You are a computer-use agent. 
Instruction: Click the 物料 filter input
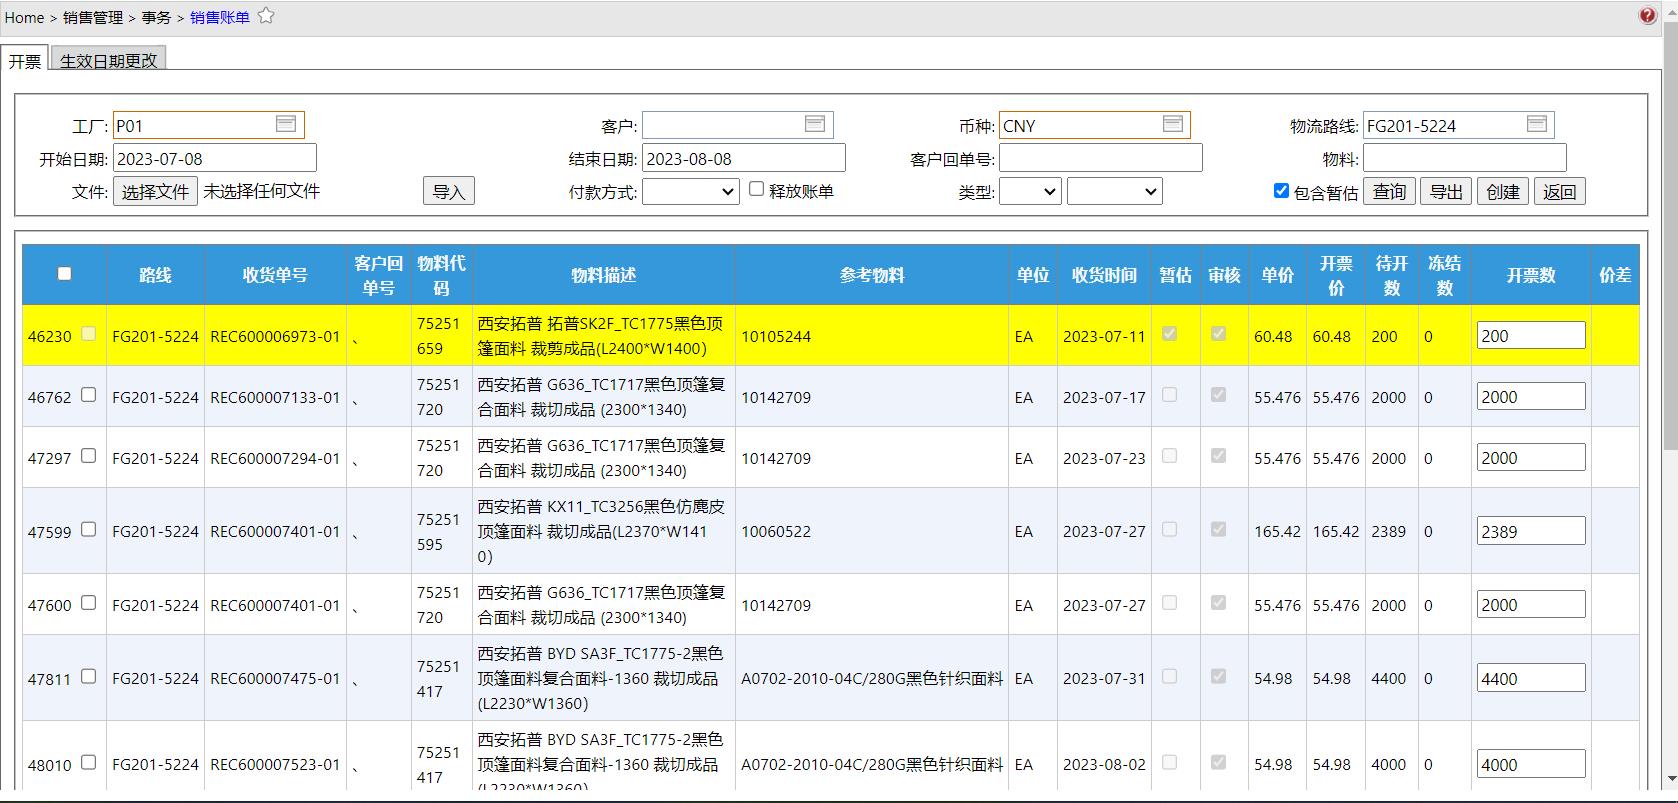[x=1465, y=158]
